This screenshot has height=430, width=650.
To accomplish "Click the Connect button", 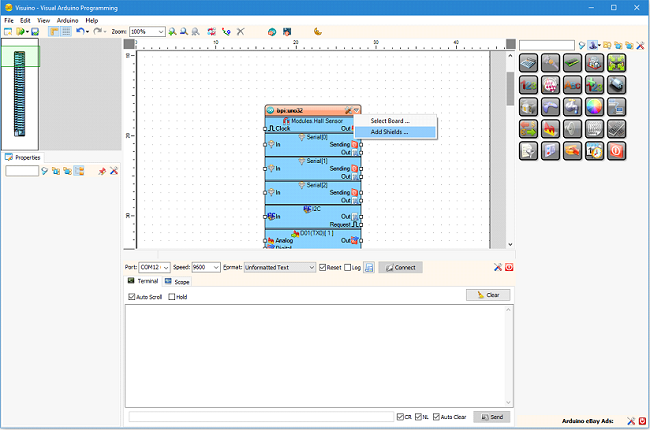I will tap(400, 267).
